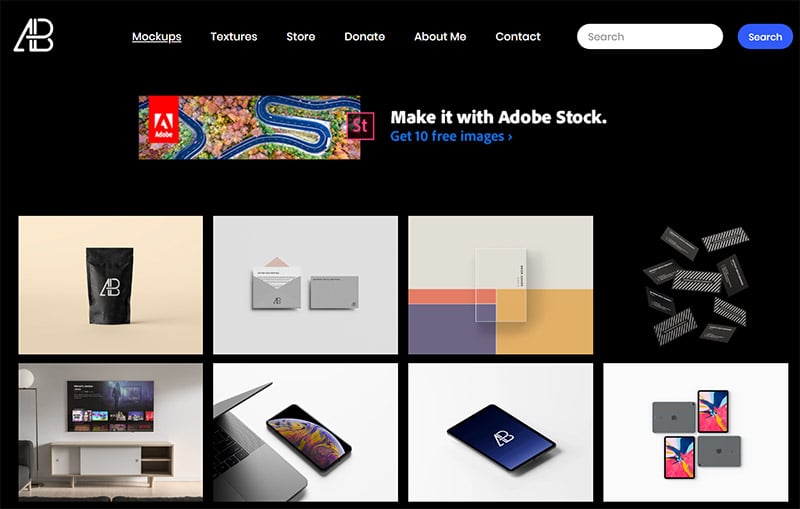Open the isometric dark blue iPad mockup
This screenshot has width=800, height=509.
[x=501, y=432]
